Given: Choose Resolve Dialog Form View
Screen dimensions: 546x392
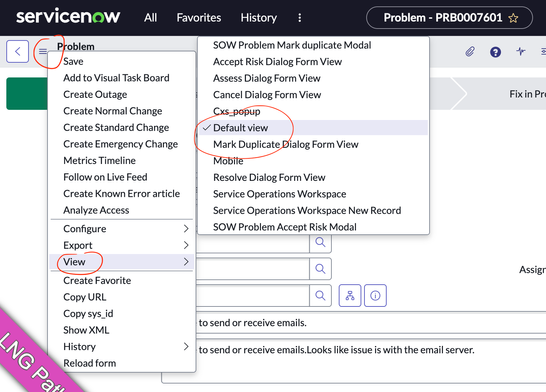Looking at the screenshot, I should [313, 178].
